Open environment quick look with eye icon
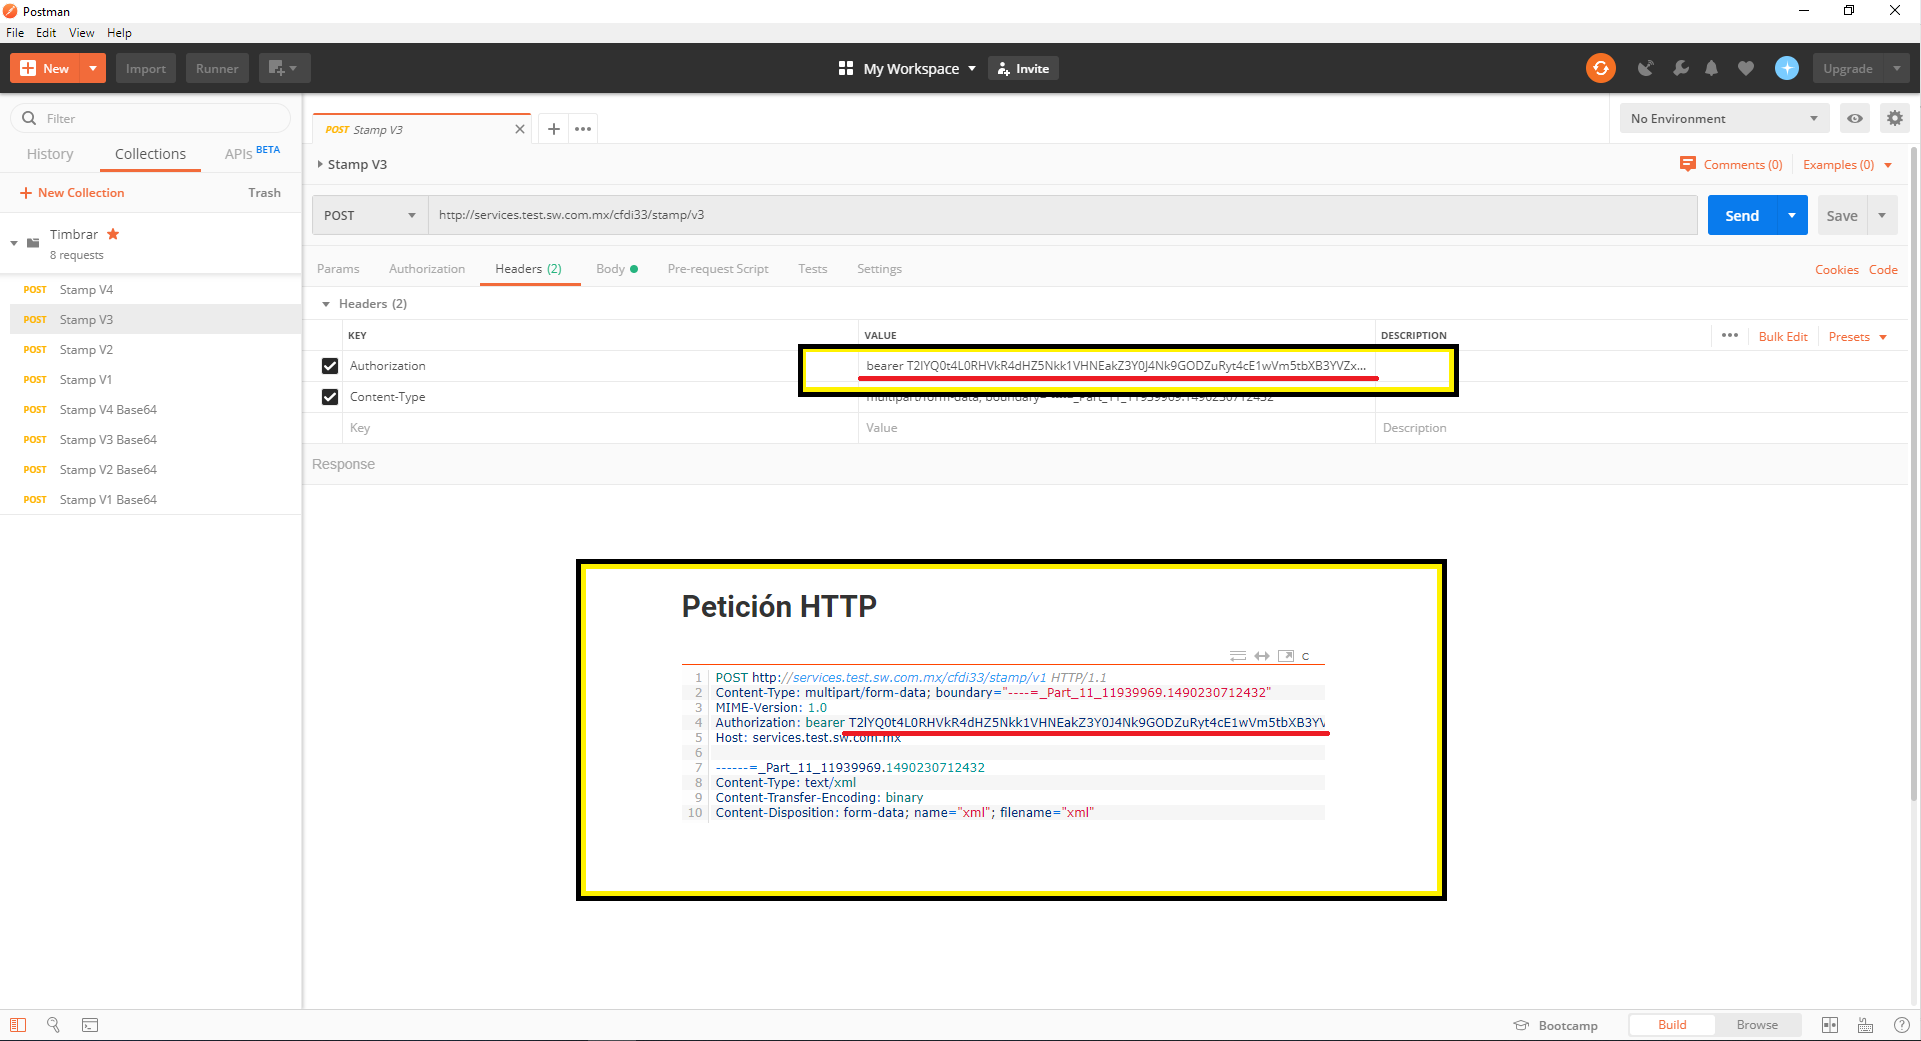 click(x=1855, y=118)
